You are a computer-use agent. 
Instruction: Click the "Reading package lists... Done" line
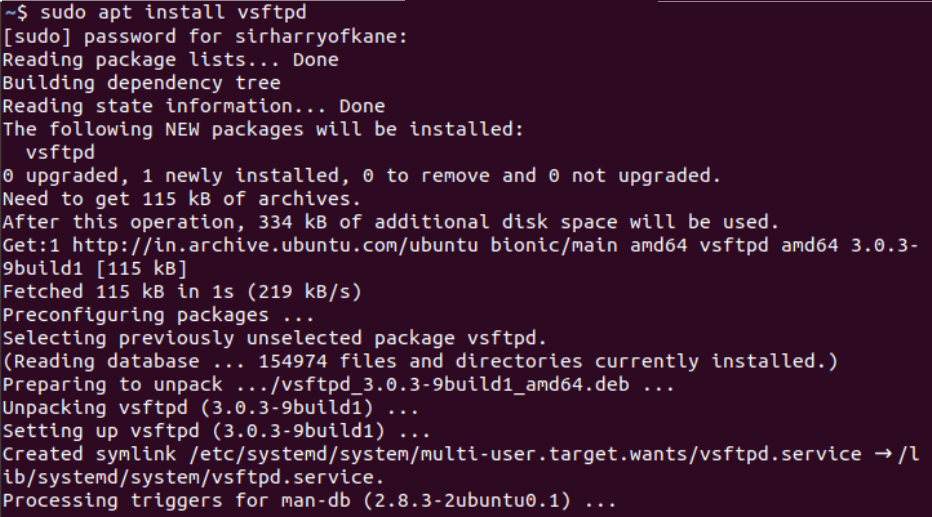coord(170,60)
